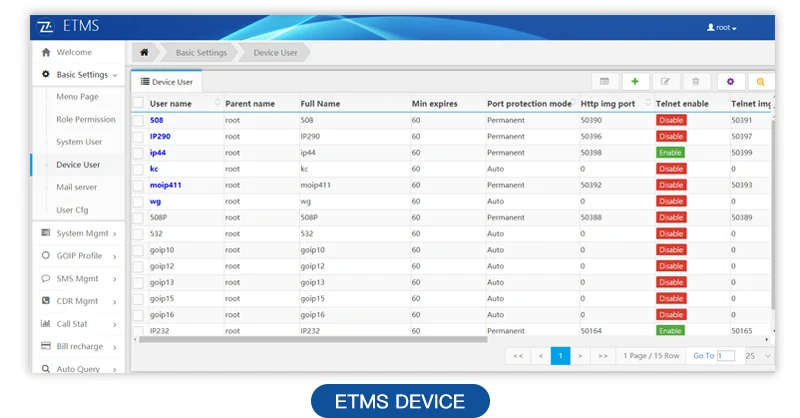Click the orange magnifier search icon
This screenshot has height=418, width=800.
point(761,81)
